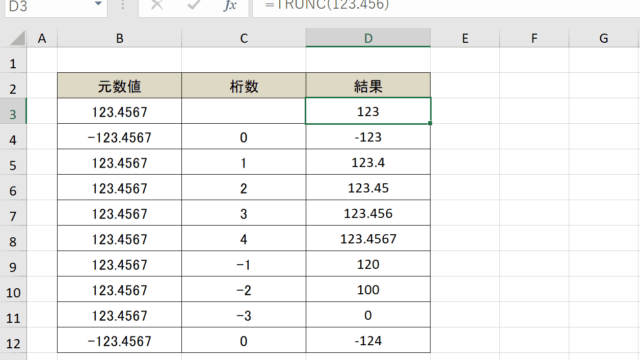Select the empty 桁数 cell in row 3
The image size is (640, 360).
pyautogui.click(x=244, y=111)
